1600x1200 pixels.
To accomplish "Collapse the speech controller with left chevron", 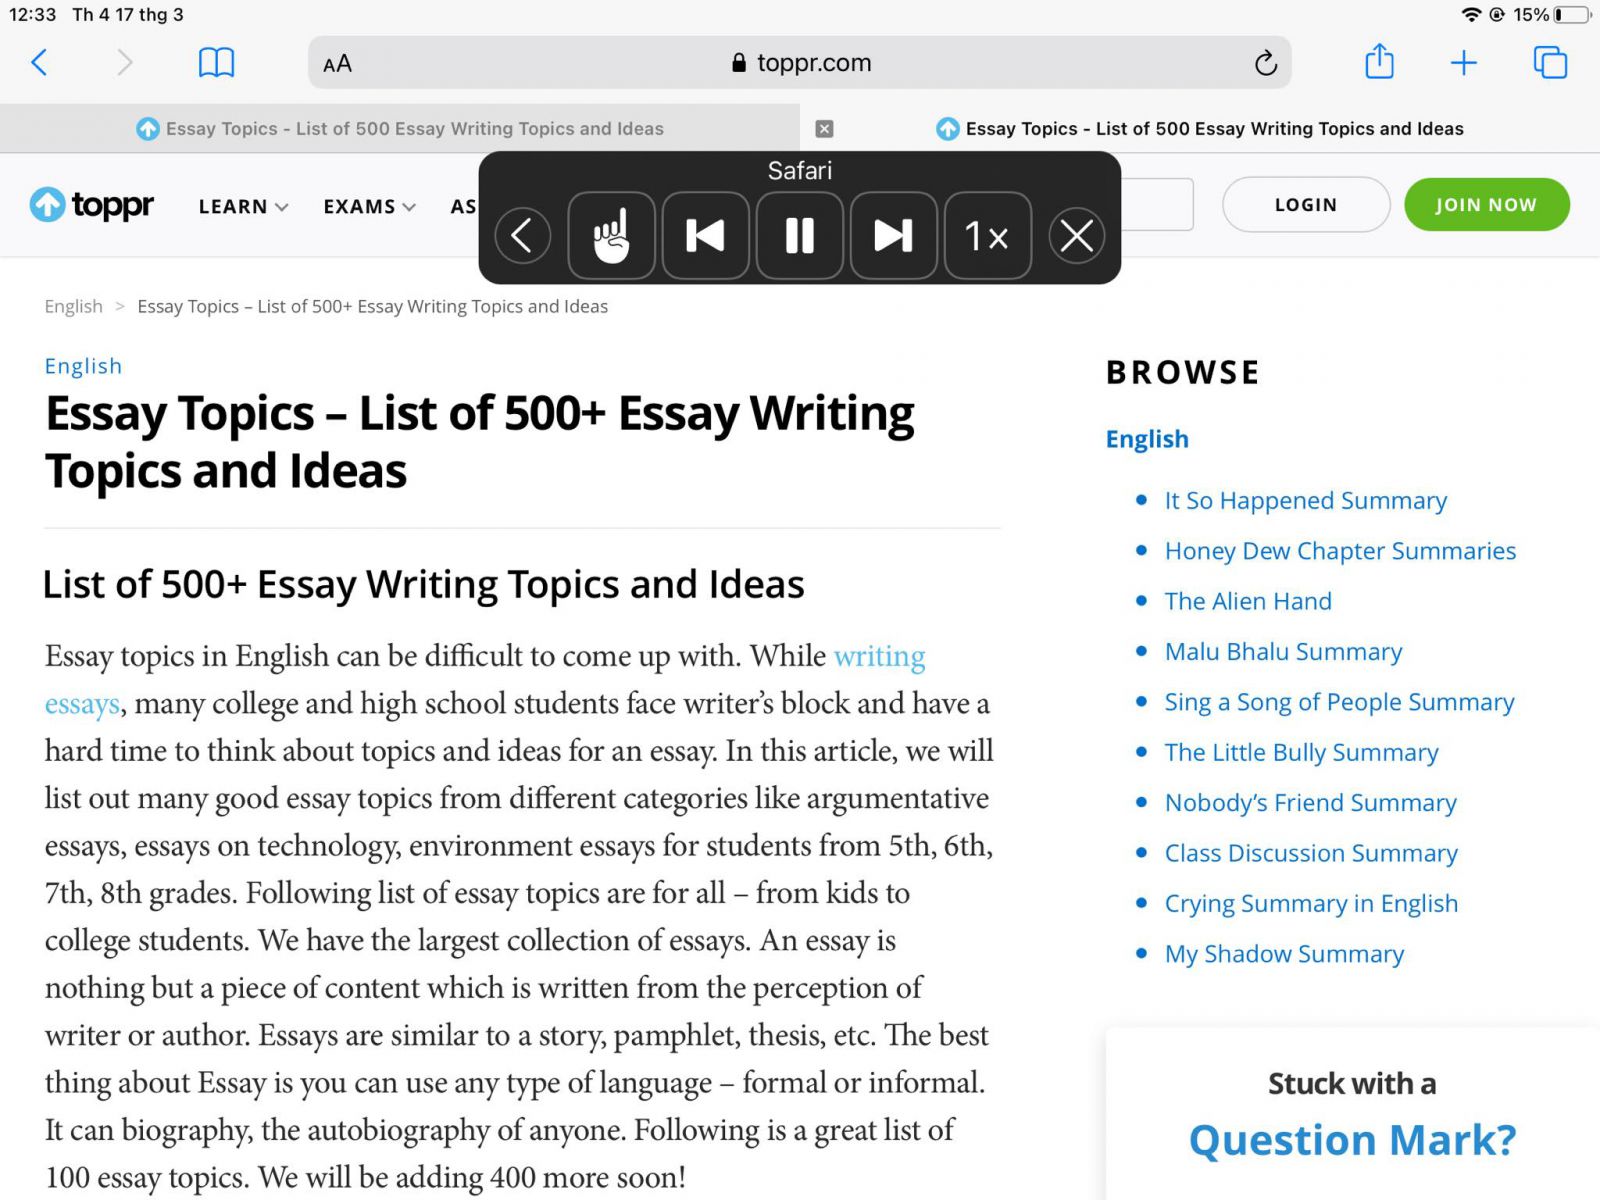I will 522,236.
